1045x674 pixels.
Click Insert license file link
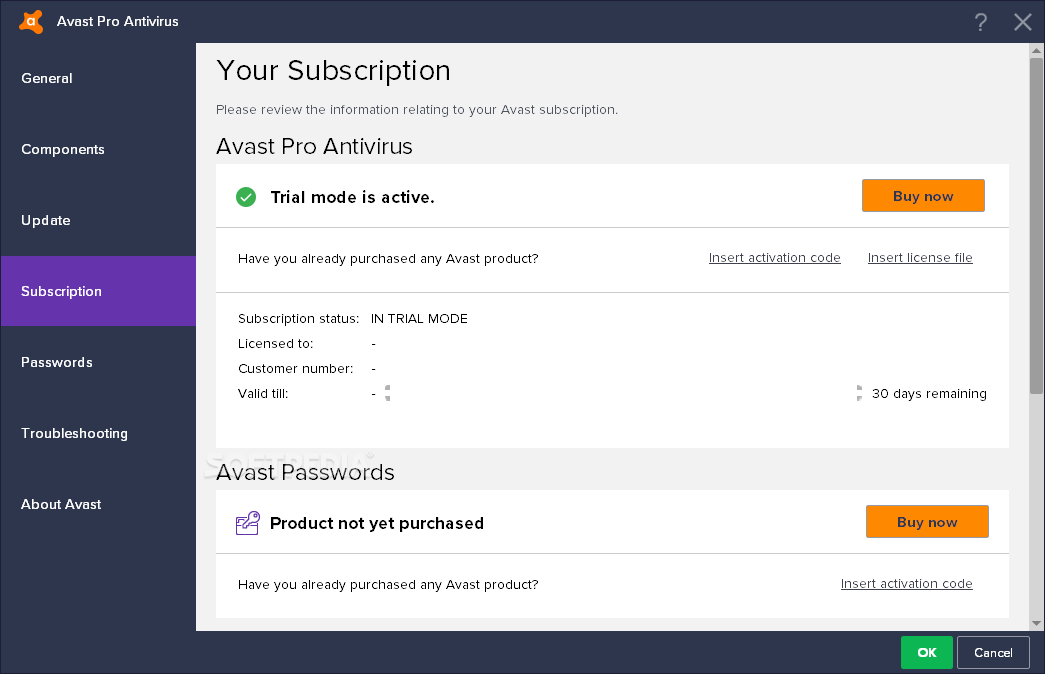point(920,258)
